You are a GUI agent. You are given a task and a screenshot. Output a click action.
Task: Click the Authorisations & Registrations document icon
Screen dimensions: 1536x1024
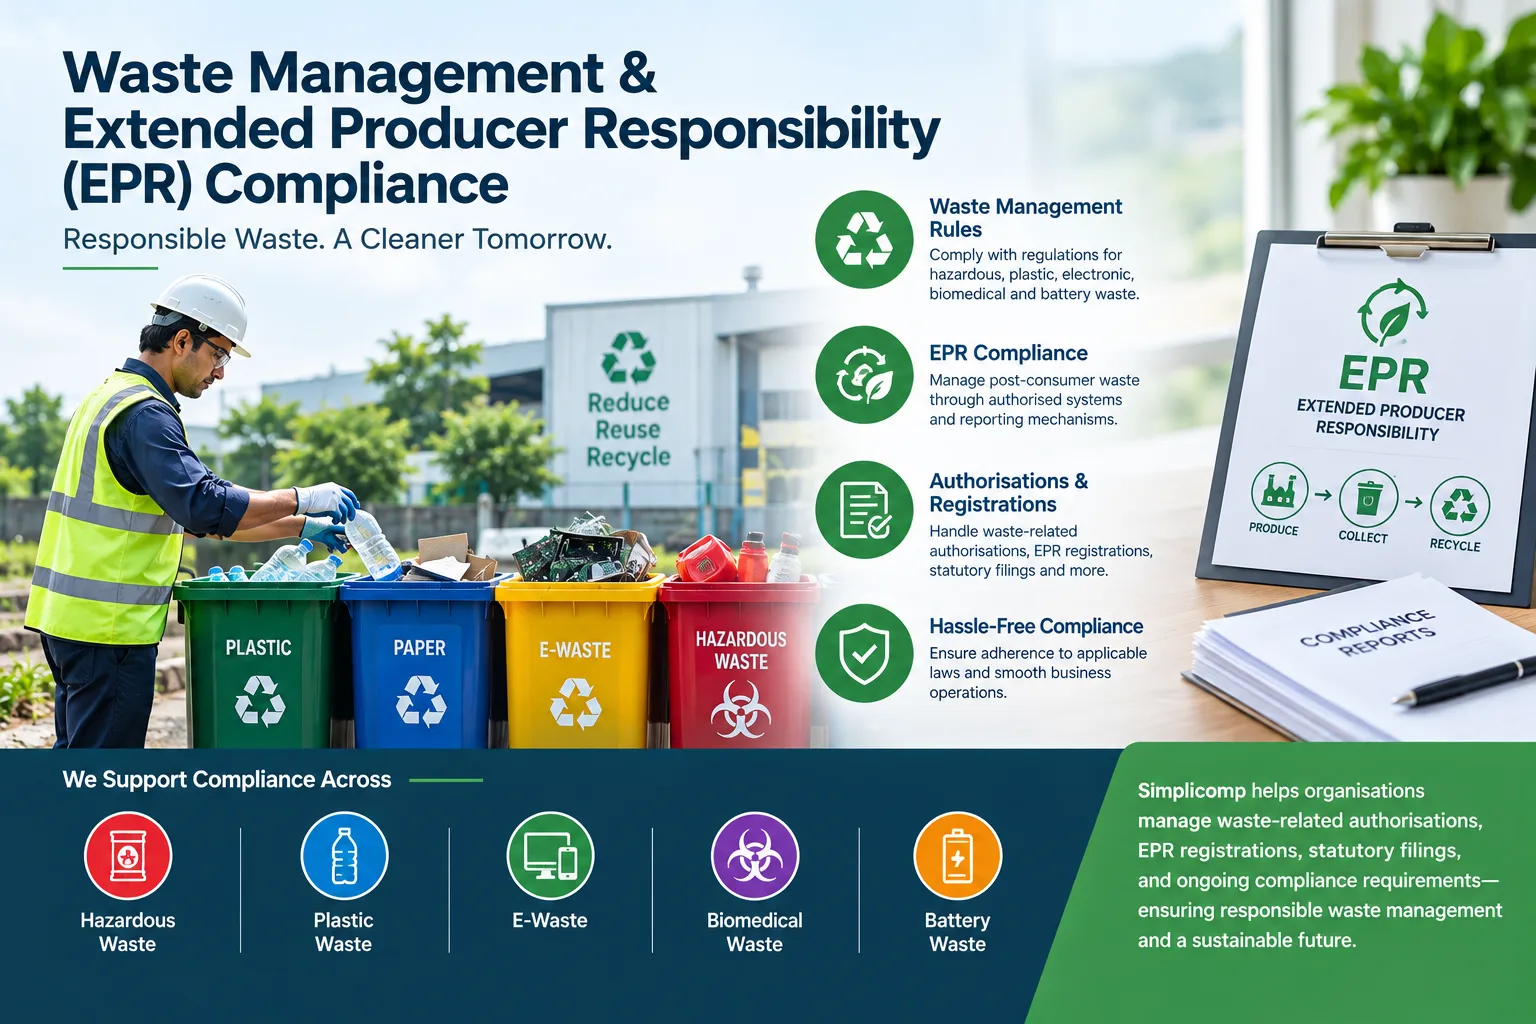point(864,510)
